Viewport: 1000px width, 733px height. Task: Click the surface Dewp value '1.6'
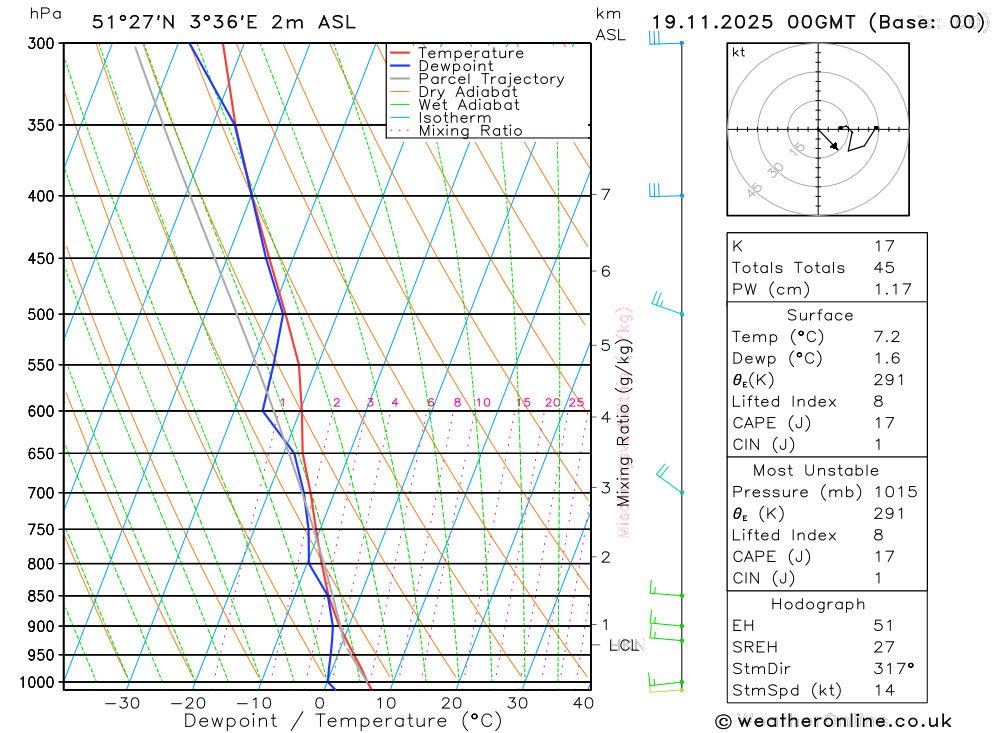point(887,359)
